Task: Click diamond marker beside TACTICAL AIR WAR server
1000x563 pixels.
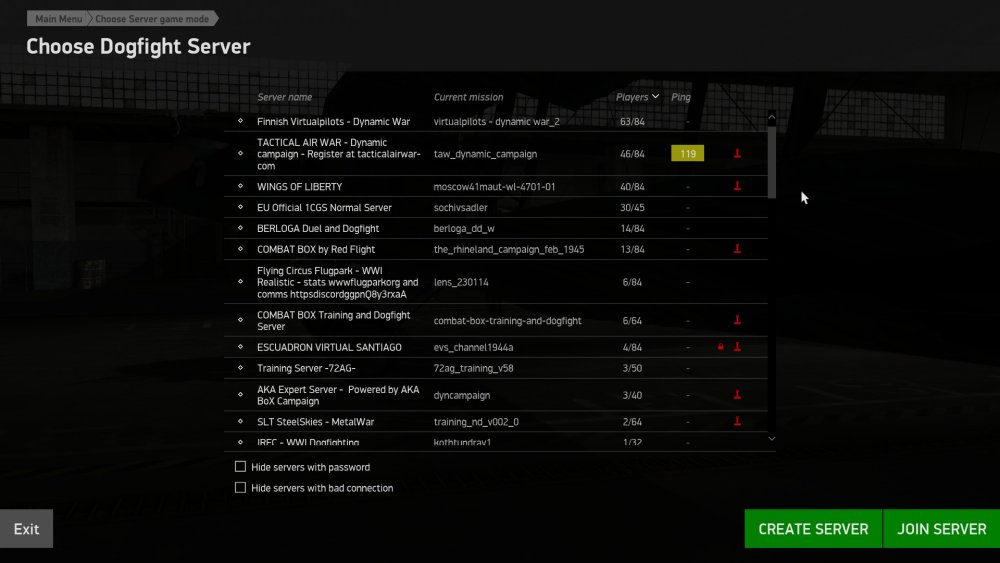Action: pyautogui.click(x=240, y=153)
